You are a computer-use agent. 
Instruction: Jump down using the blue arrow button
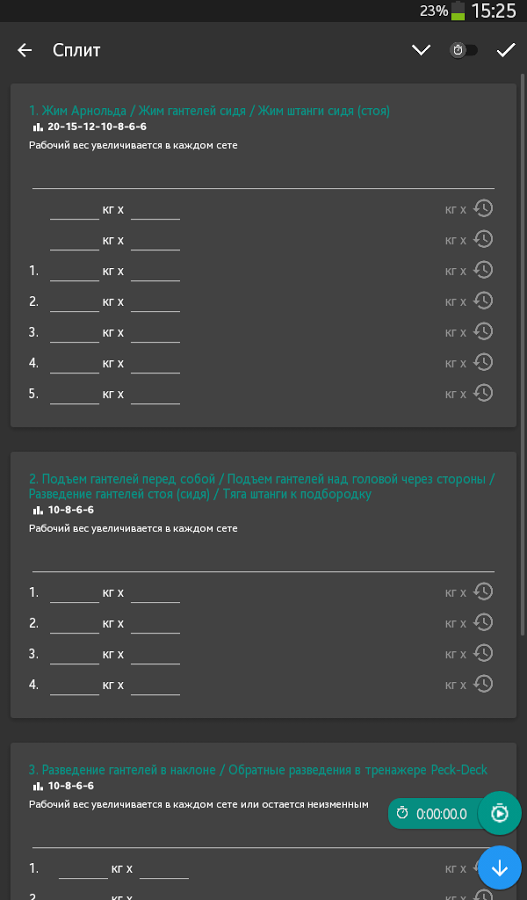[499, 867]
